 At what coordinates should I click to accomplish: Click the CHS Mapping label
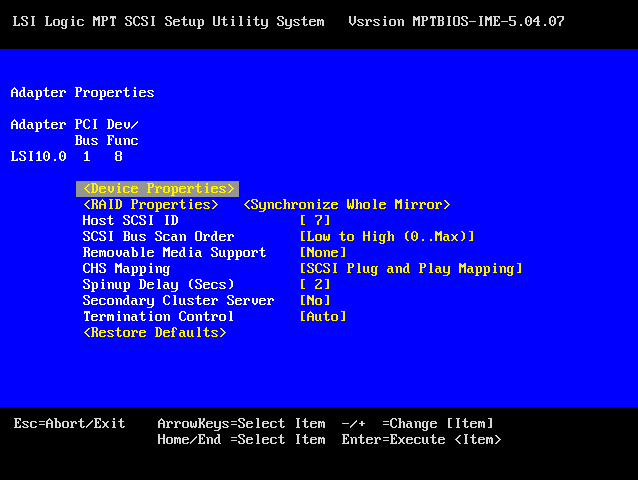126,269
